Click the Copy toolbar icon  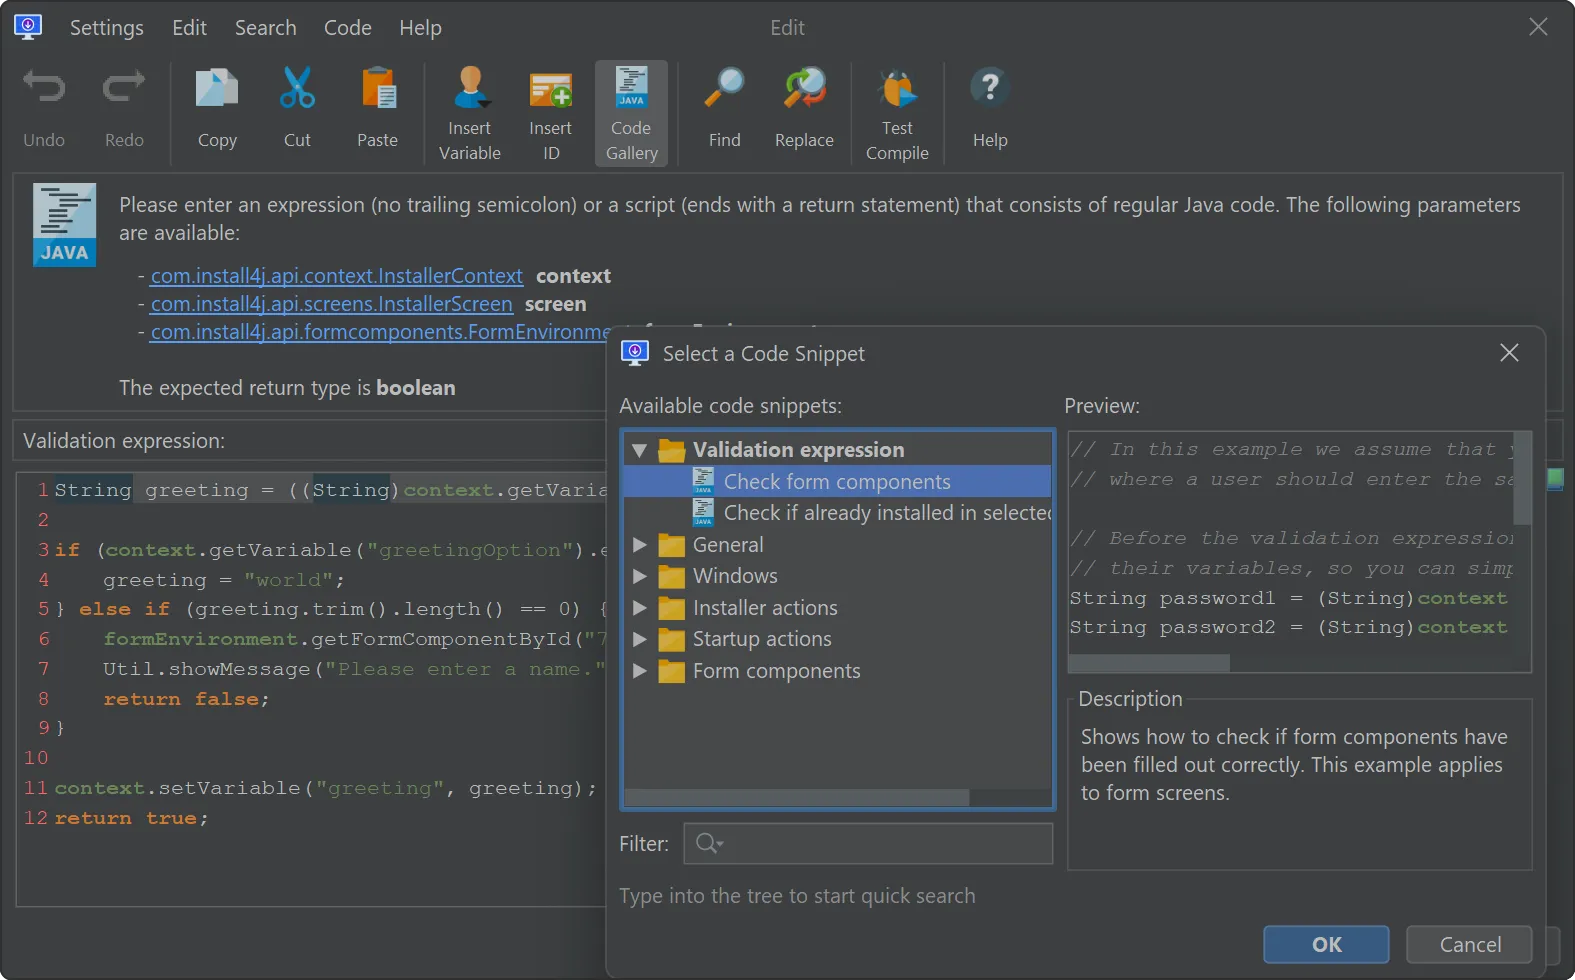point(217,88)
